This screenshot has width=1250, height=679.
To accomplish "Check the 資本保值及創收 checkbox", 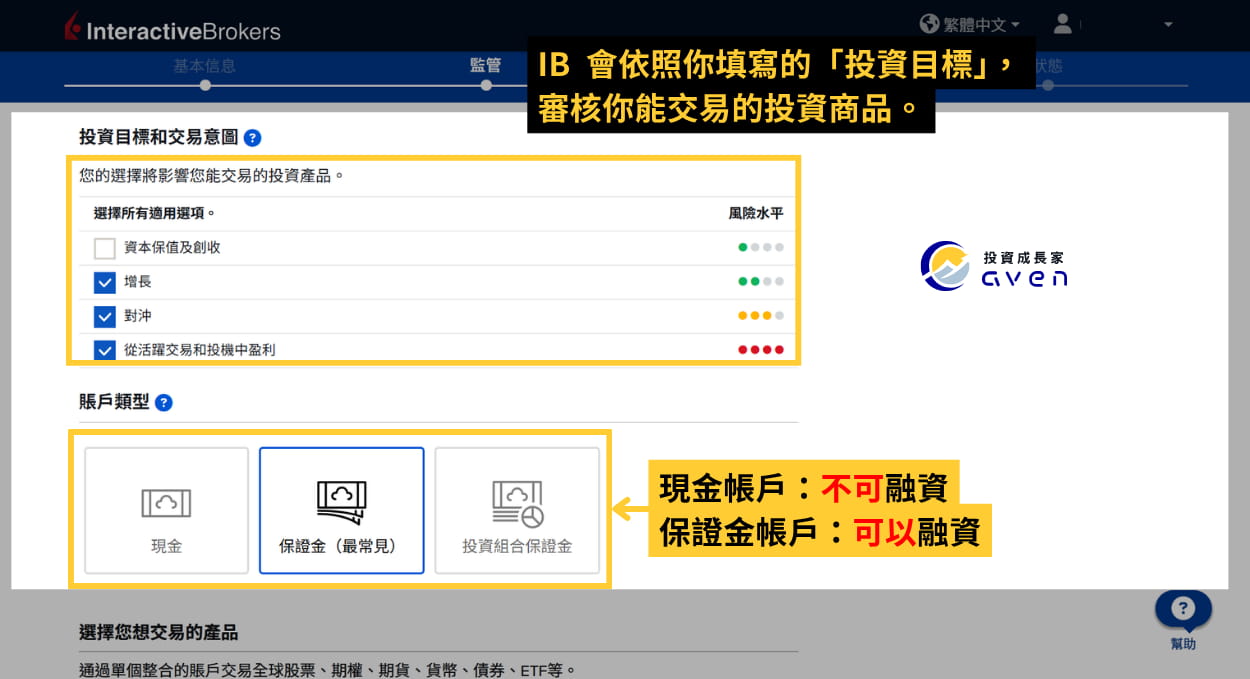I will (105, 249).
